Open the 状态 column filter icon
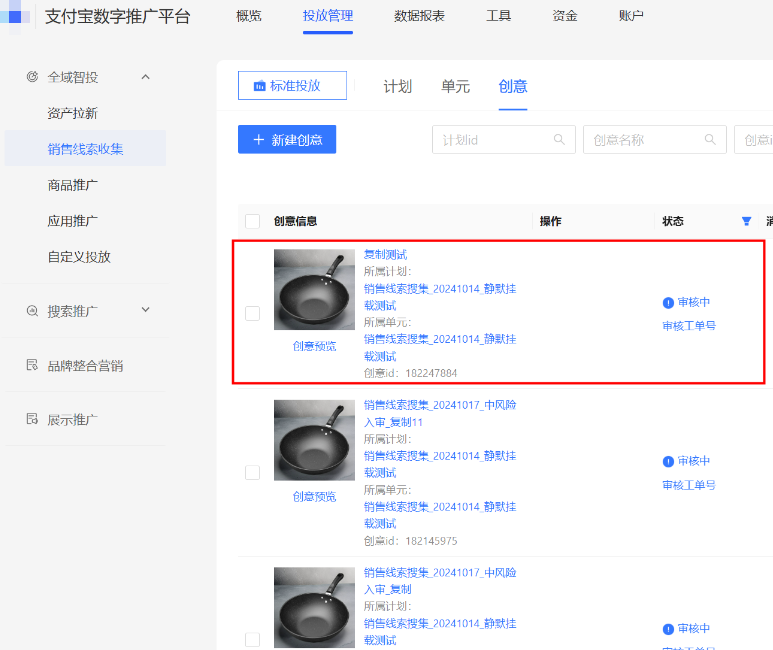Image resolution: width=773 pixels, height=650 pixels. click(x=746, y=221)
